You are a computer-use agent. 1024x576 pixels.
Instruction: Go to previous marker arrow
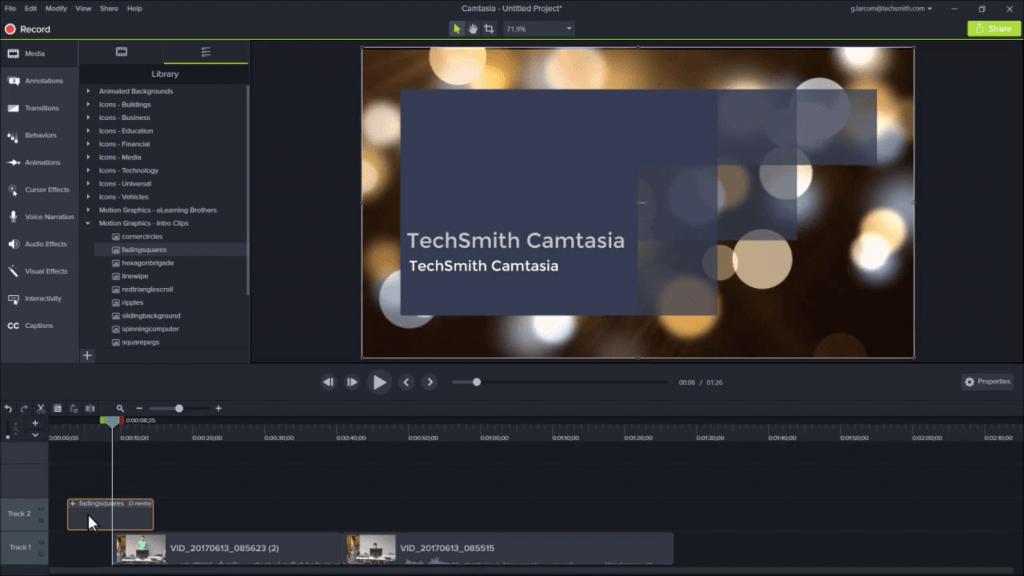(406, 383)
